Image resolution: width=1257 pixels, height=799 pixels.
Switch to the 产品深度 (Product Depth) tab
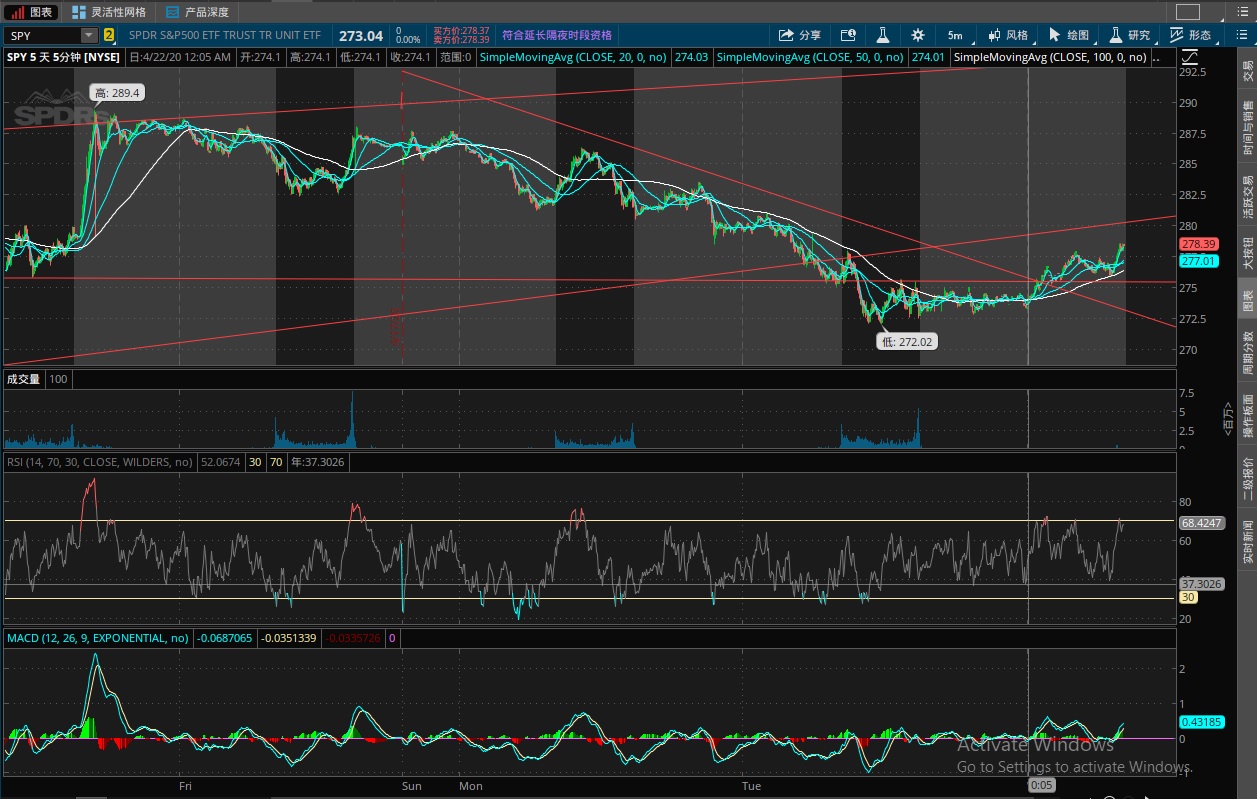pyautogui.click(x=198, y=12)
